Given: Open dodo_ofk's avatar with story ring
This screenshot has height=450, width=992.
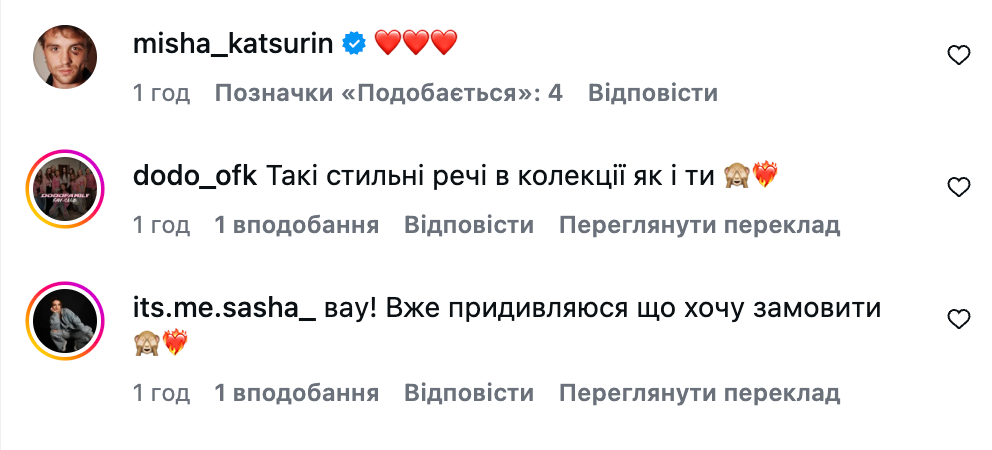Looking at the screenshot, I should coord(66,187).
